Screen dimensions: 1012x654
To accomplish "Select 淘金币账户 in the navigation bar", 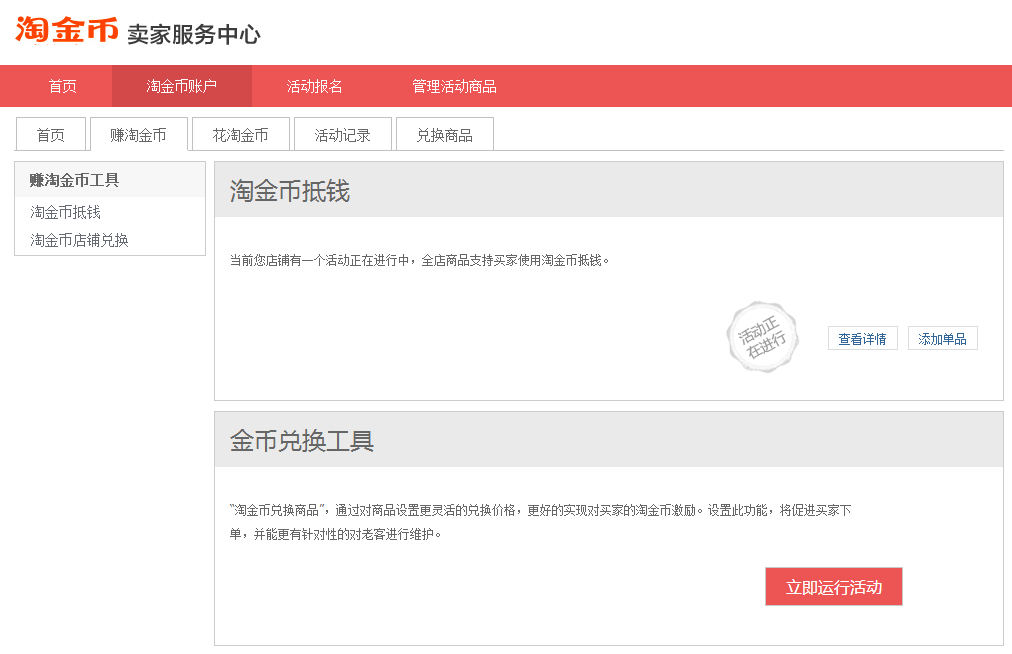I will coord(181,86).
